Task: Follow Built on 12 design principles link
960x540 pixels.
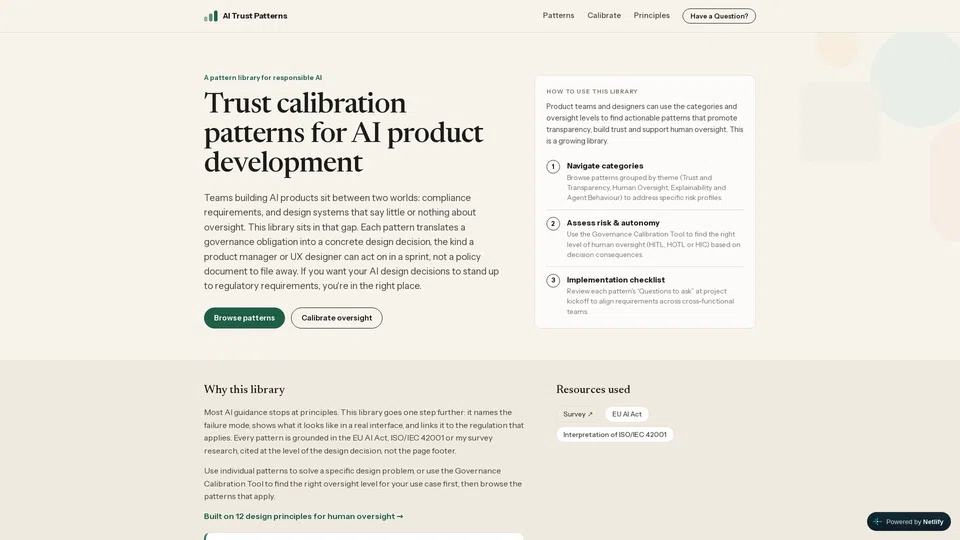Action: [x=303, y=516]
